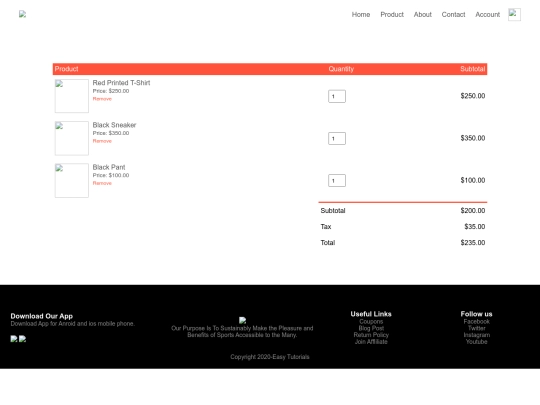Click the Useful Links heading
The height and width of the screenshot is (405, 540).
[x=371, y=314]
